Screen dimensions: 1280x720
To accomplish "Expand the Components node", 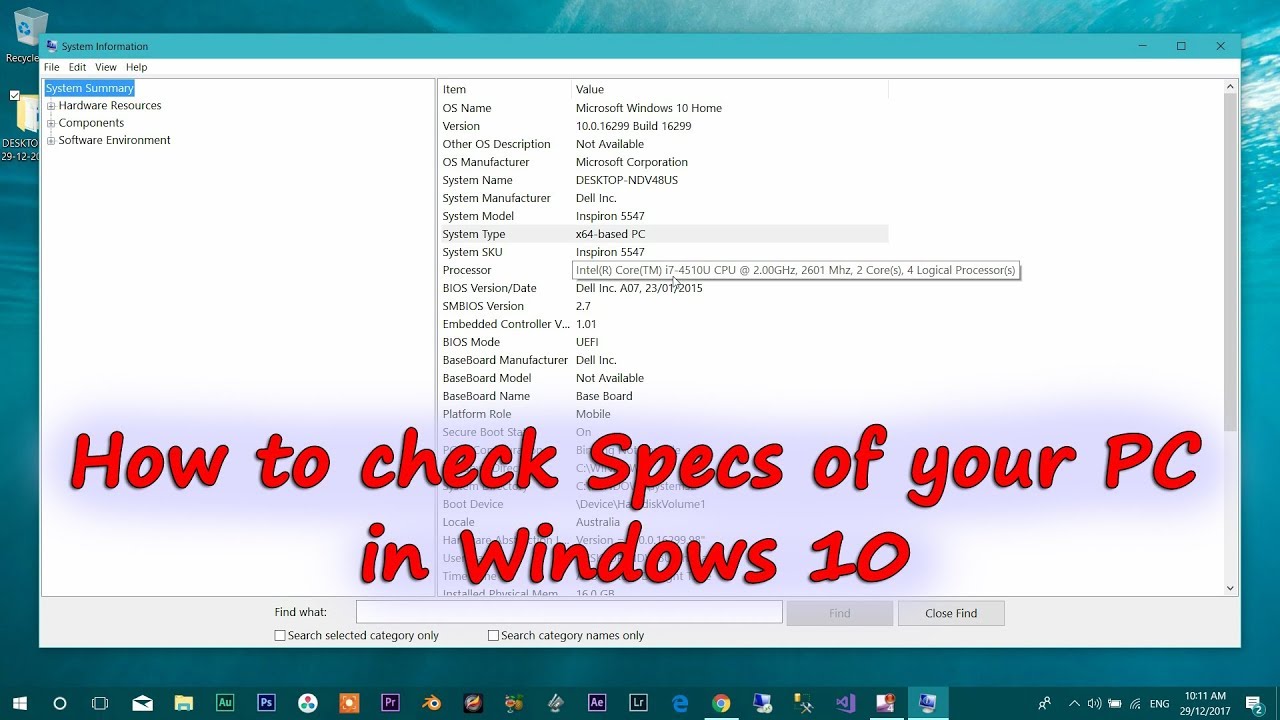I will [x=51, y=123].
